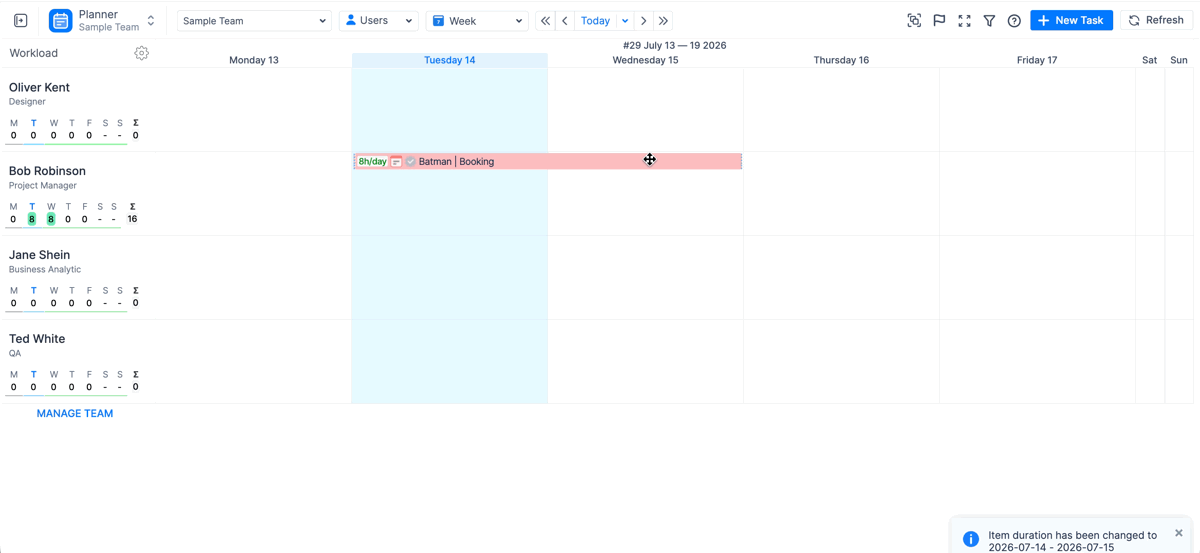
Task: Click Ted White's QA role label
Action: point(15,354)
